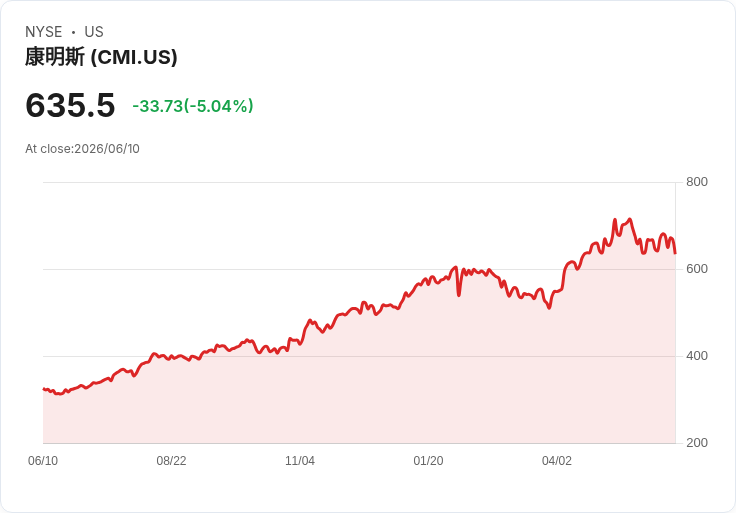
Task: Click the sharp dip after 01/20
Action: tap(459, 295)
